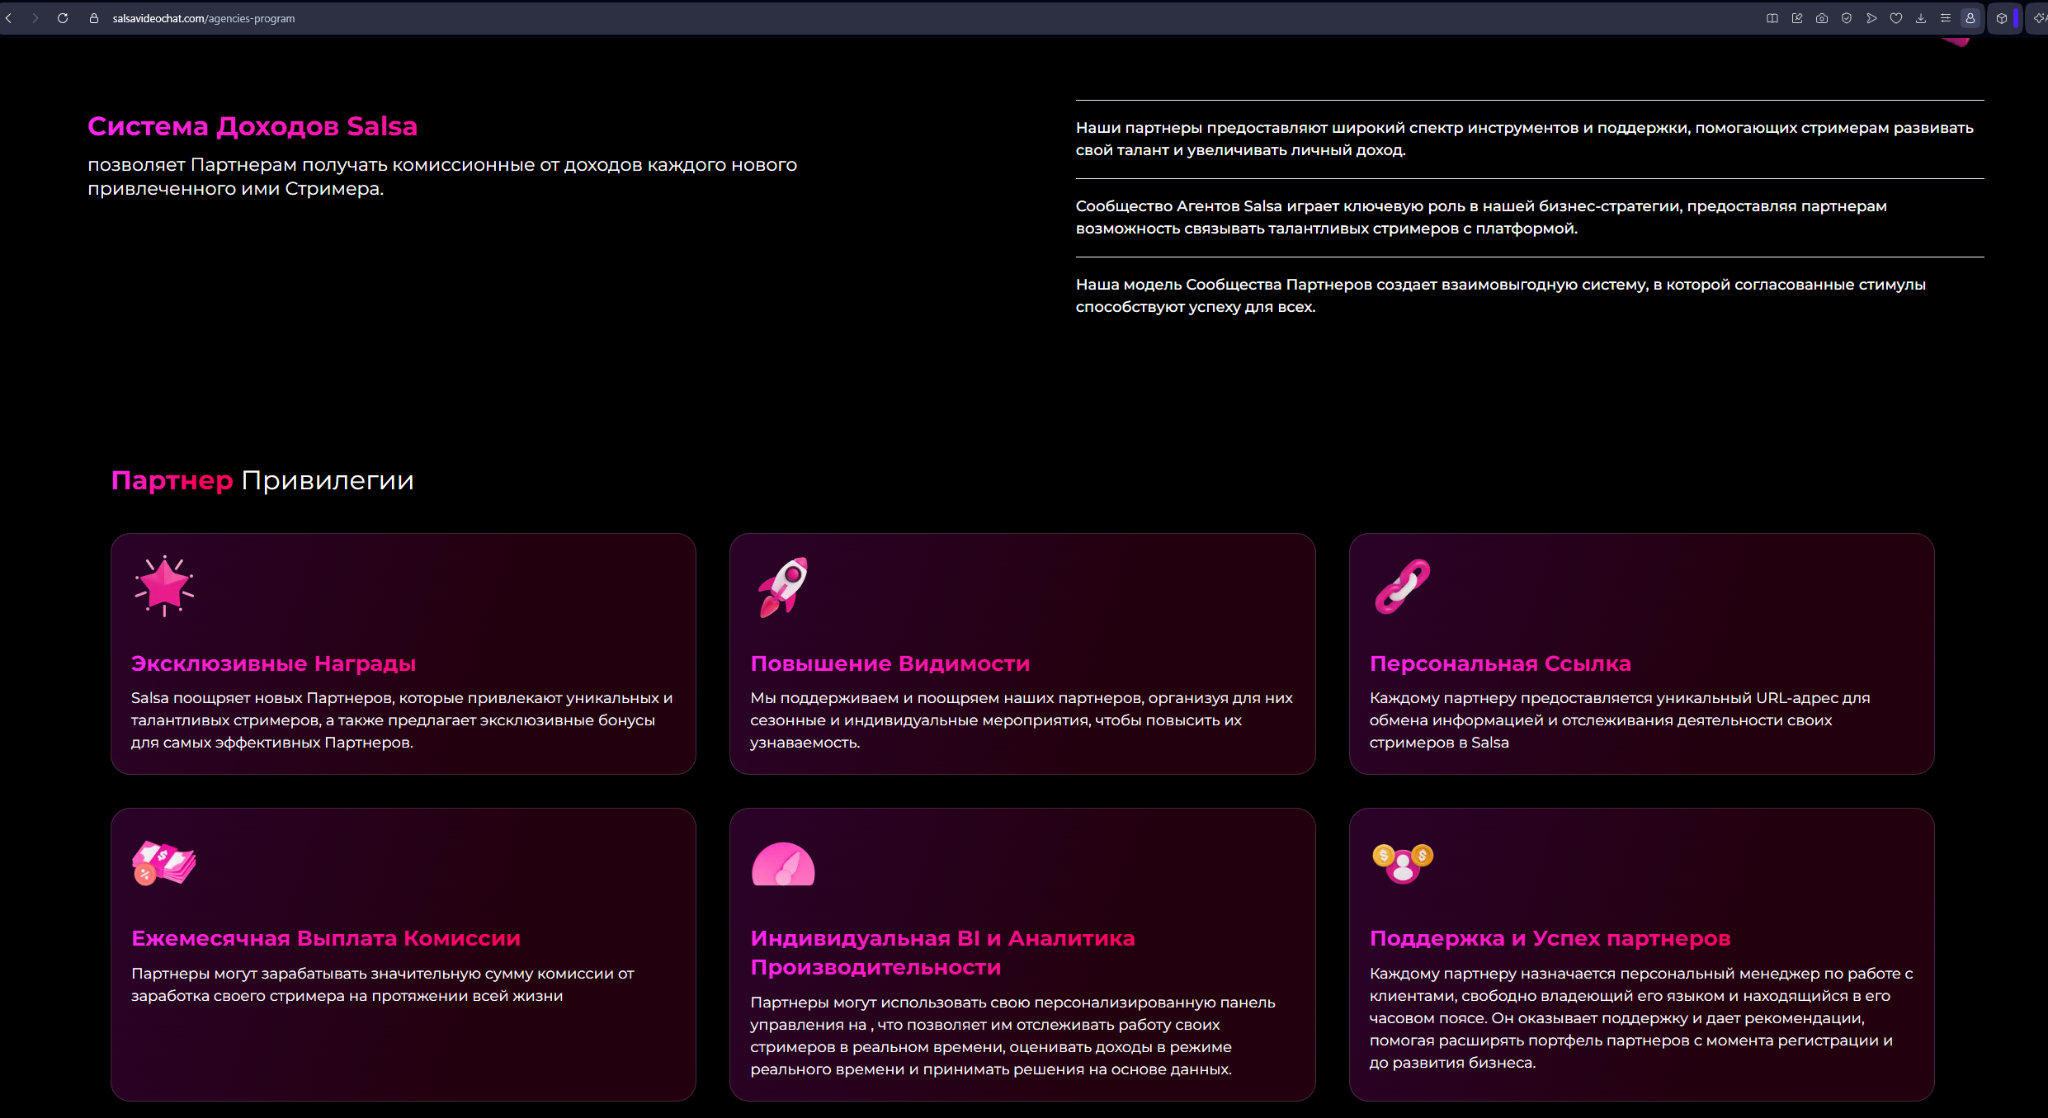The height and width of the screenshot is (1118, 2048).
Task: Open the shield privacy protection icon
Action: tap(1847, 18)
